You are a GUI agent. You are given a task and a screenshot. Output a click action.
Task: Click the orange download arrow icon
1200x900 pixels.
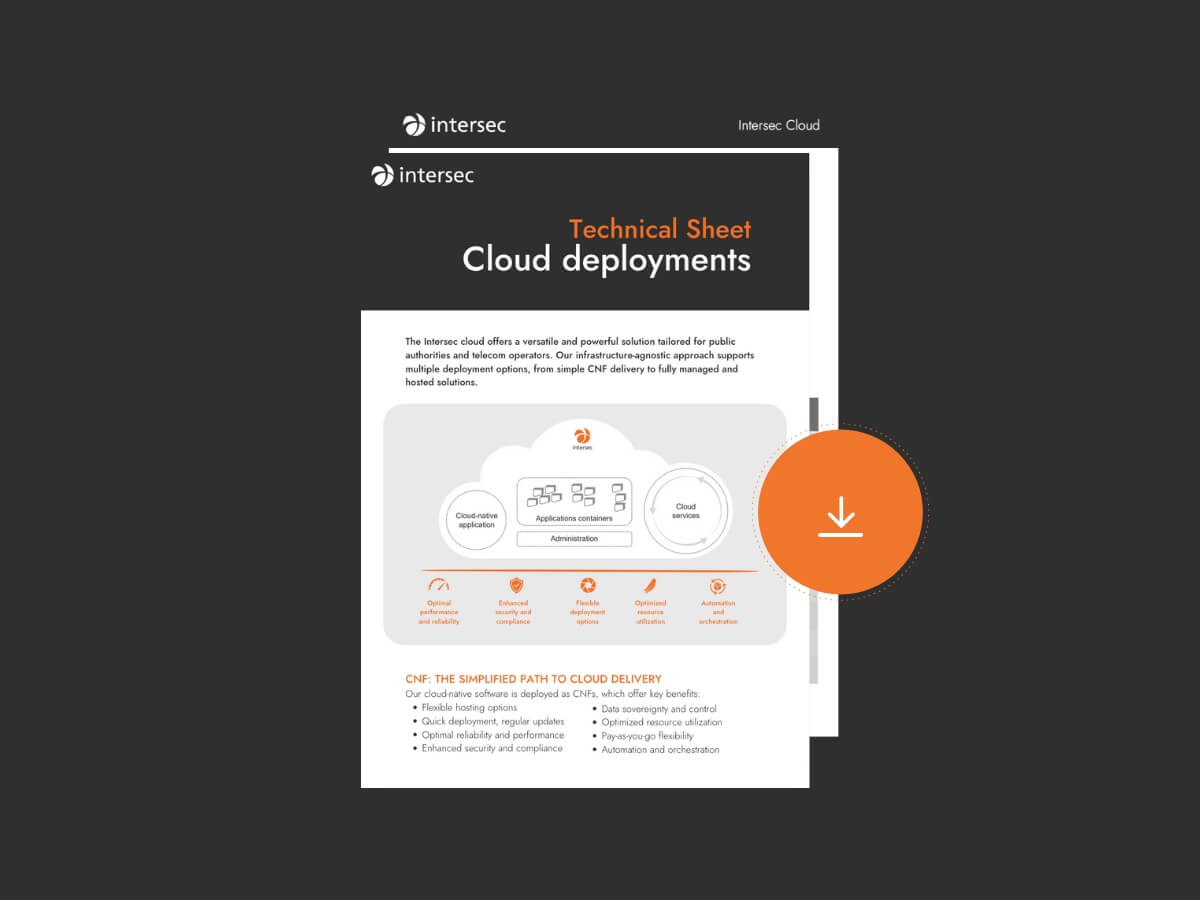tap(841, 513)
